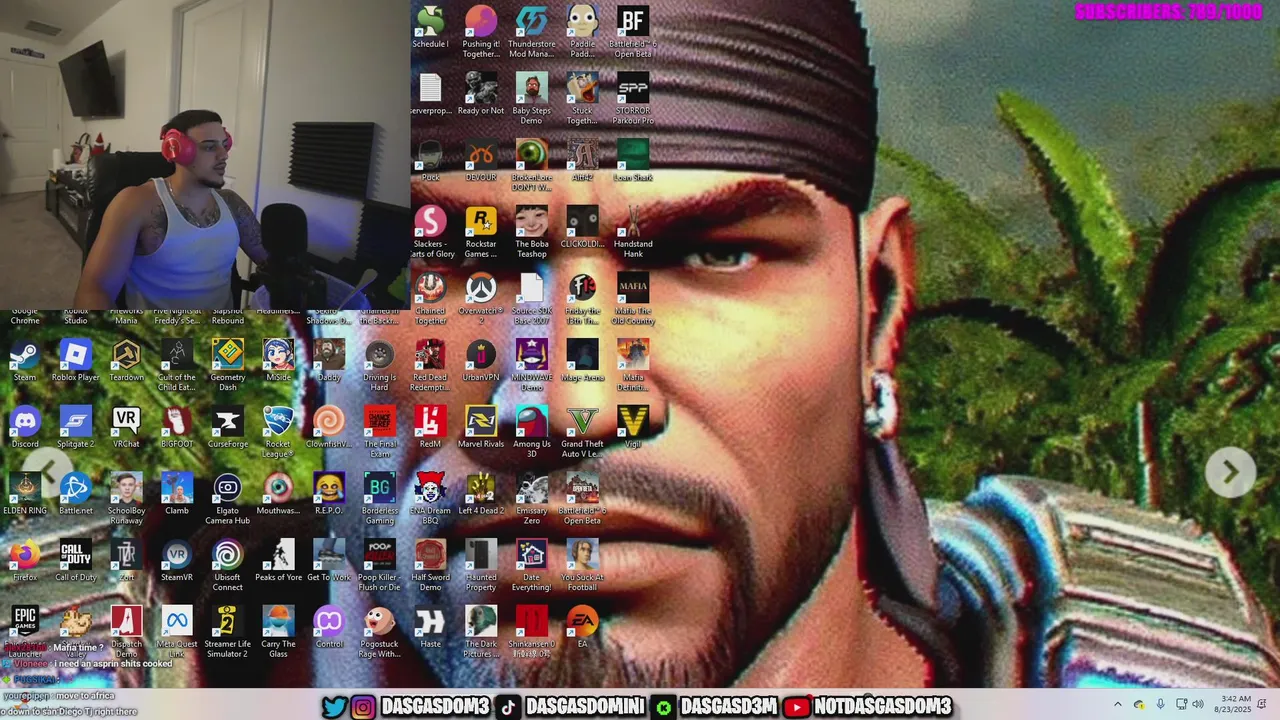Open the taskbar network status icon
This screenshot has width=1280, height=720.
1180,704
